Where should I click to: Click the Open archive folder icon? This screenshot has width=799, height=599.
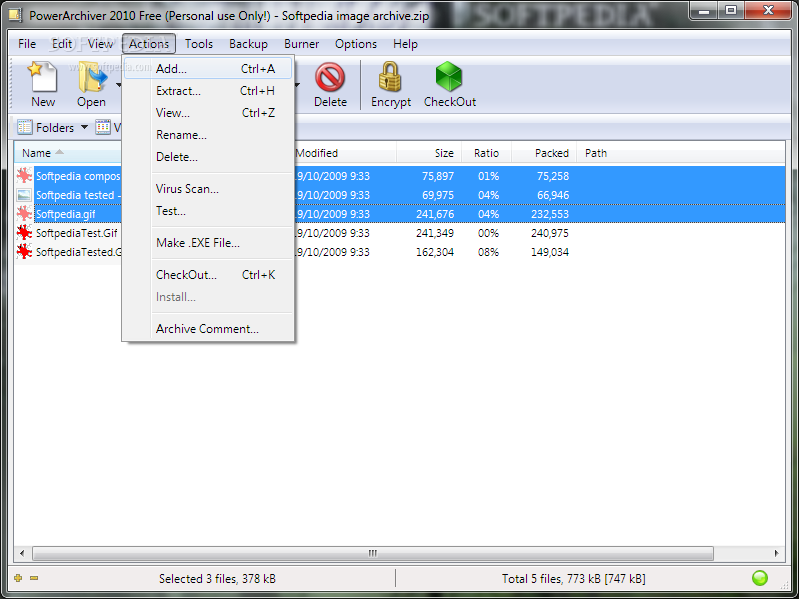click(92, 77)
